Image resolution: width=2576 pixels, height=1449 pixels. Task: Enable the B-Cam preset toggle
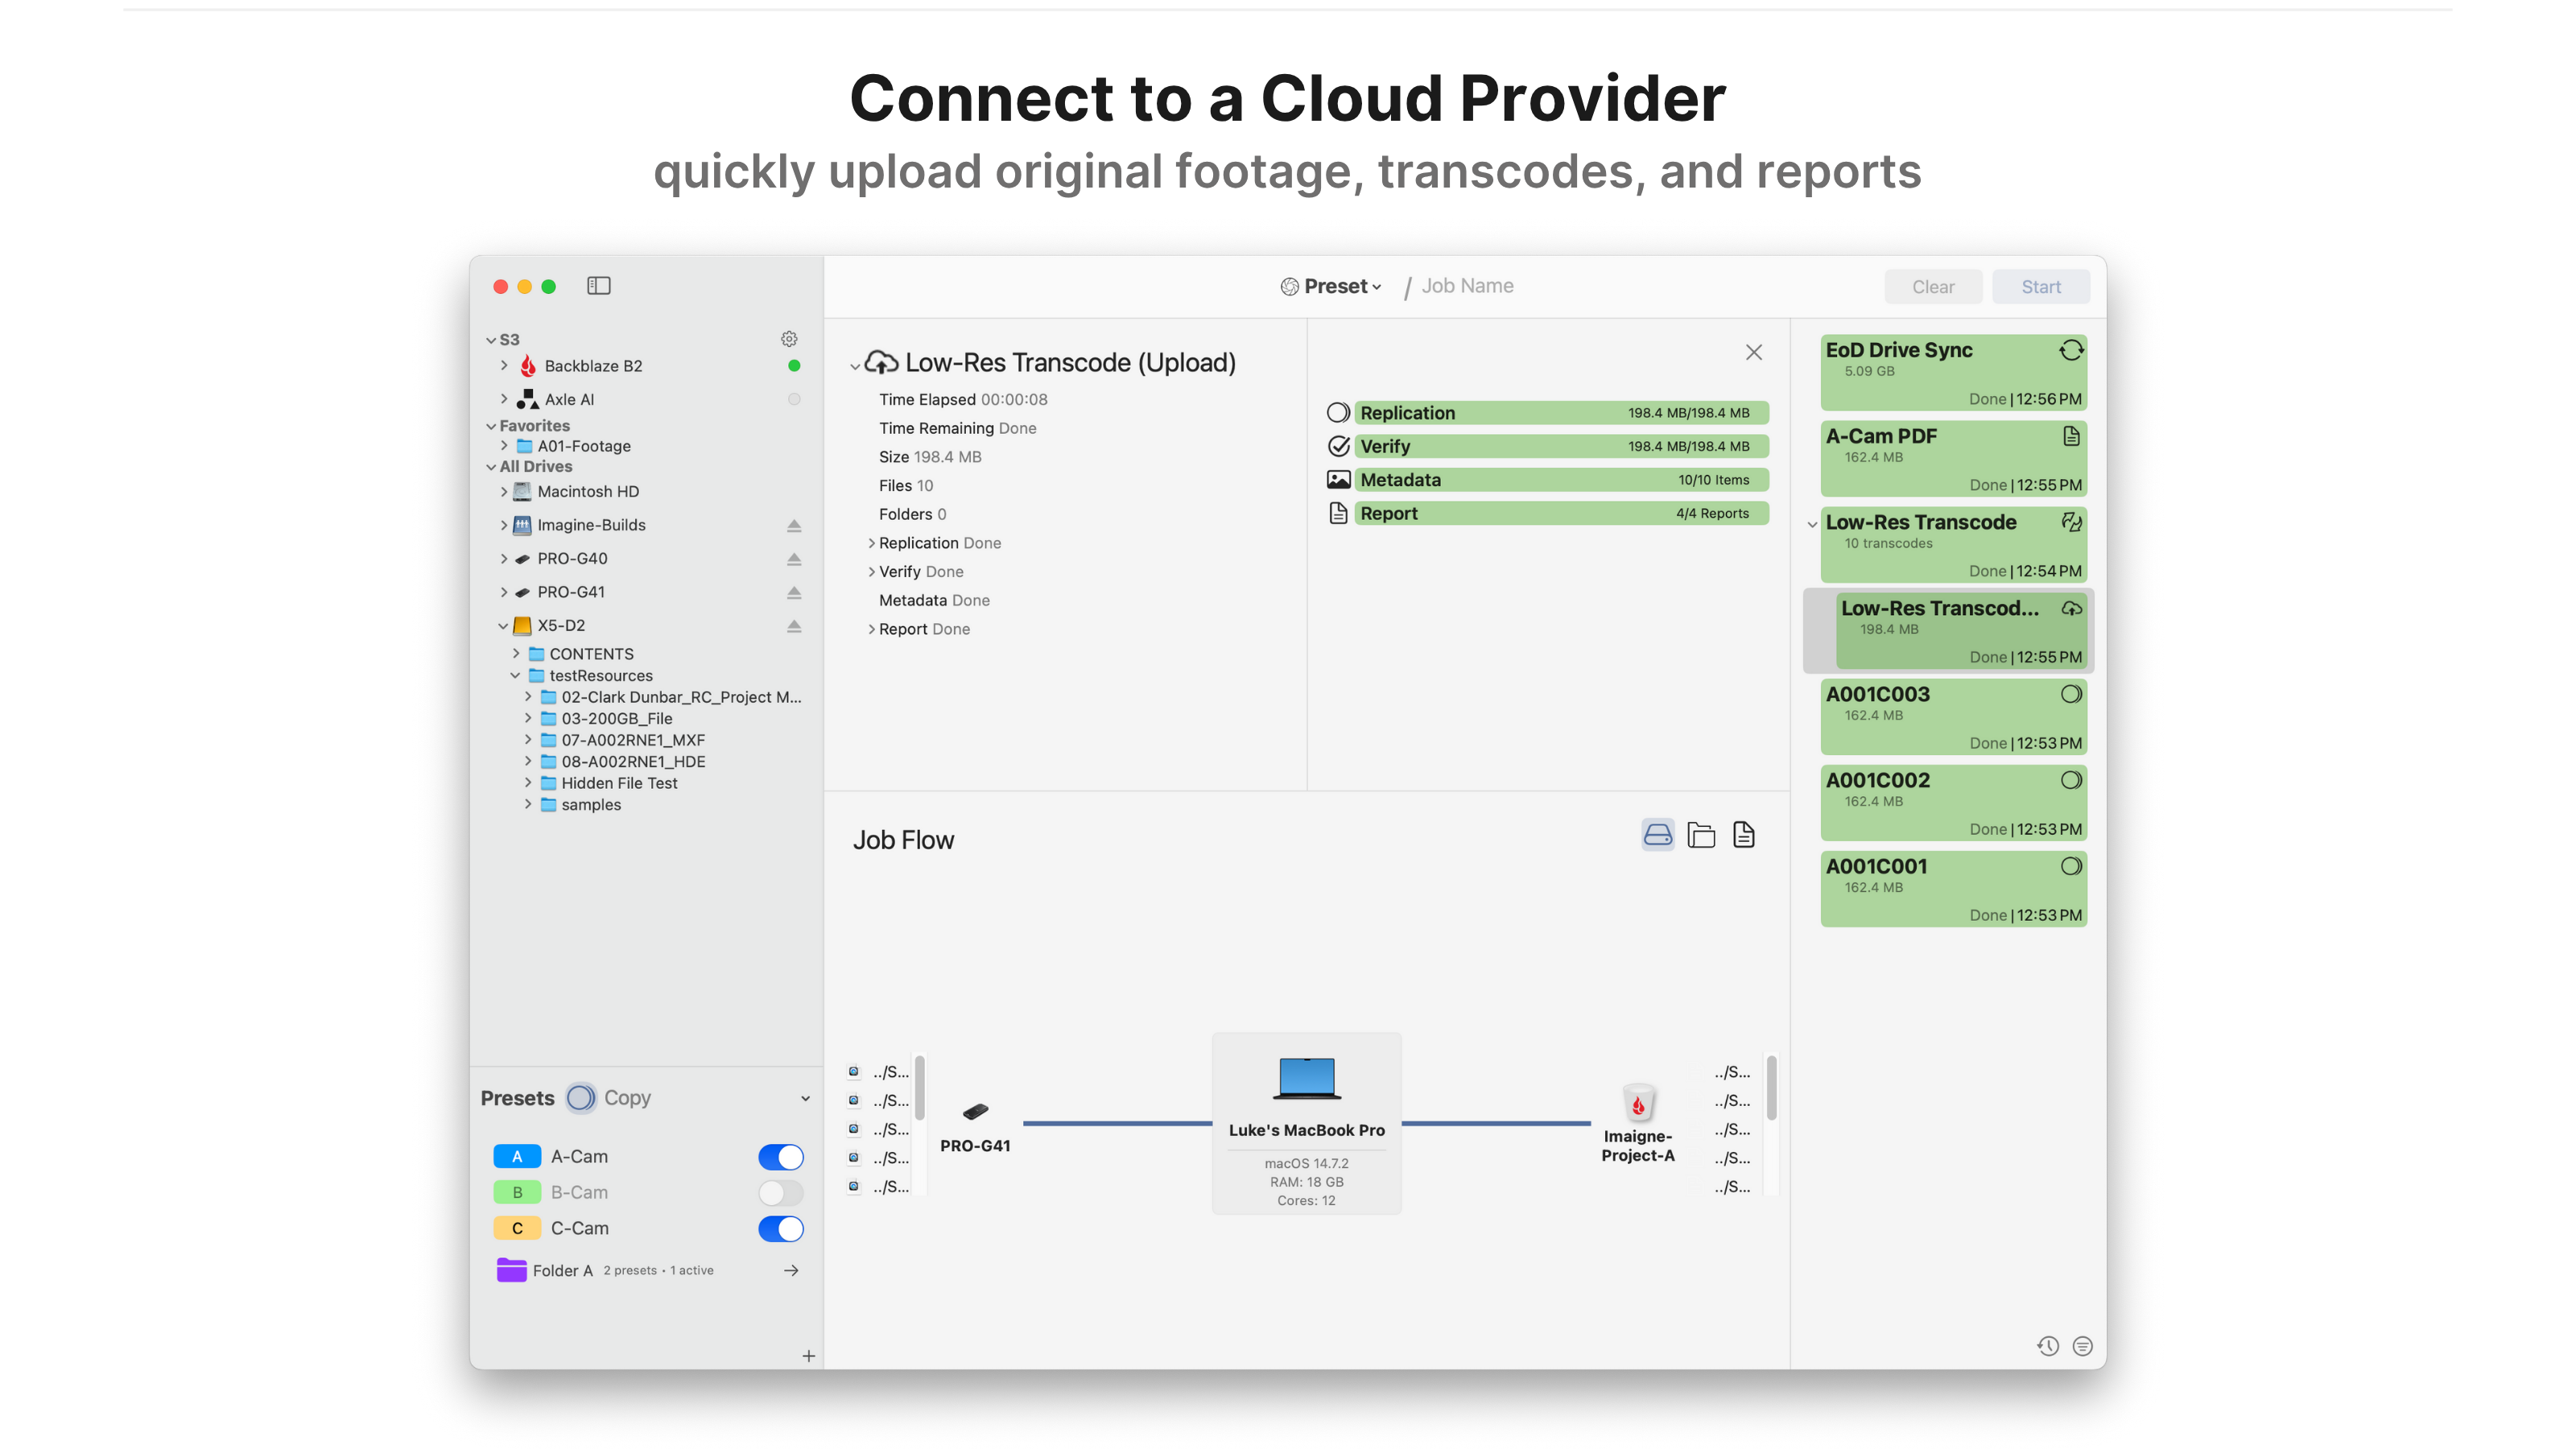point(780,1192)
